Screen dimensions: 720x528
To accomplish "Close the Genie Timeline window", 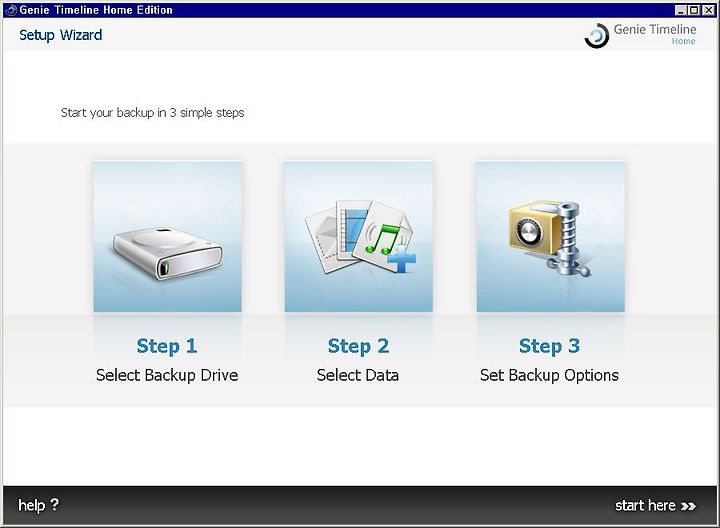I will [x=707, y=10].
